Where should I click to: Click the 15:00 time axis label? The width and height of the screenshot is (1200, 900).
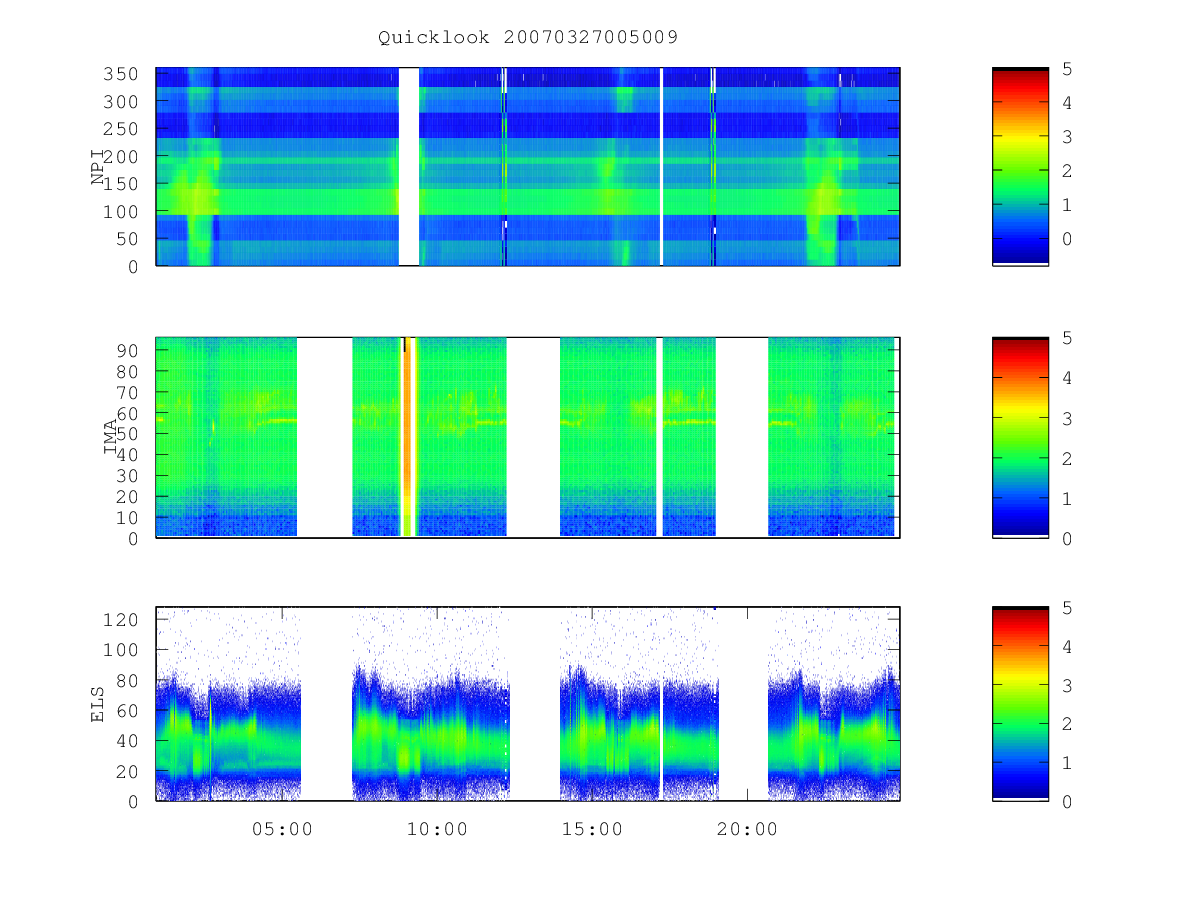point(592,829)
